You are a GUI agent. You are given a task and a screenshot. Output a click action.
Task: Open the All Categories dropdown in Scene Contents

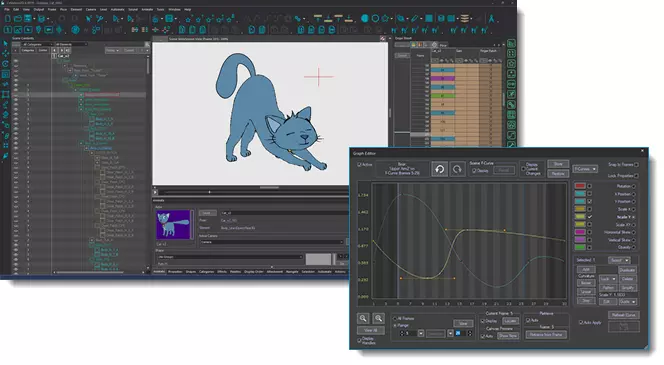coord(37,44)
